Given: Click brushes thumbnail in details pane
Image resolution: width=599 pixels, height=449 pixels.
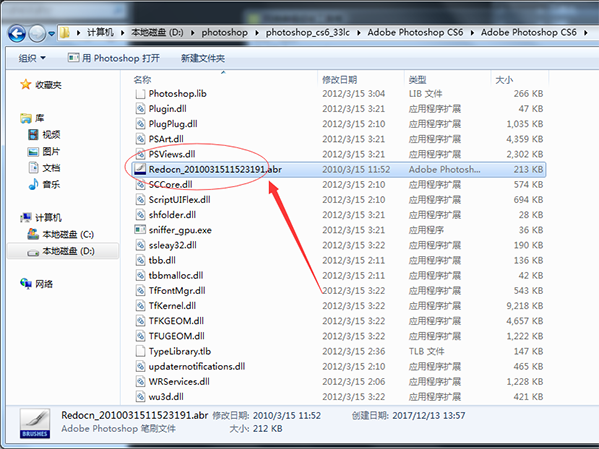Looking at the screenshot, I should coord(35,423).
